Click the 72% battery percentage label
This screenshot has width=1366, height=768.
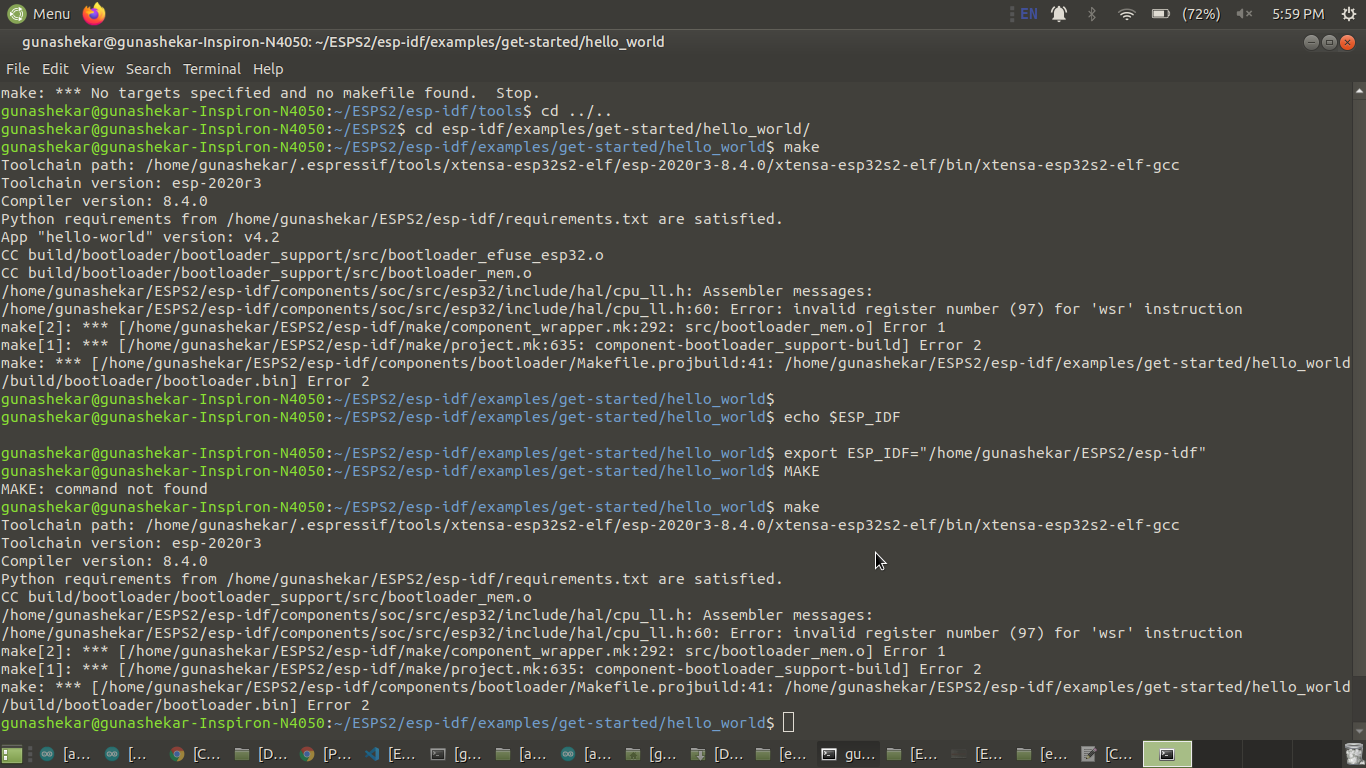click(1201, 14)
